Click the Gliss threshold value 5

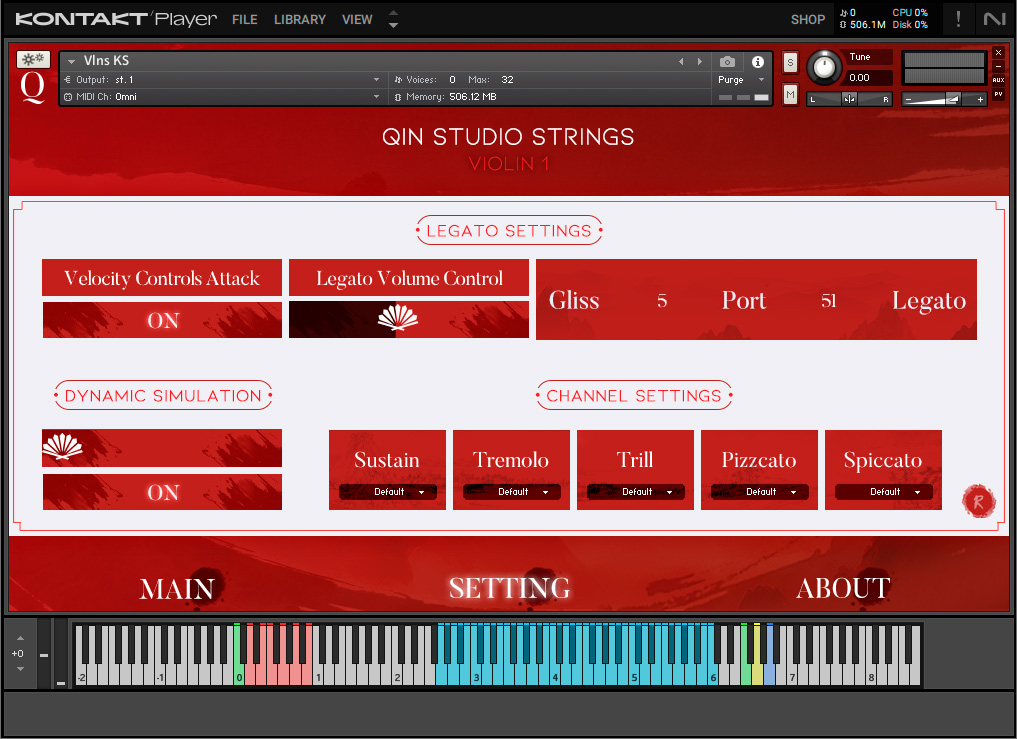coord(662,300)
